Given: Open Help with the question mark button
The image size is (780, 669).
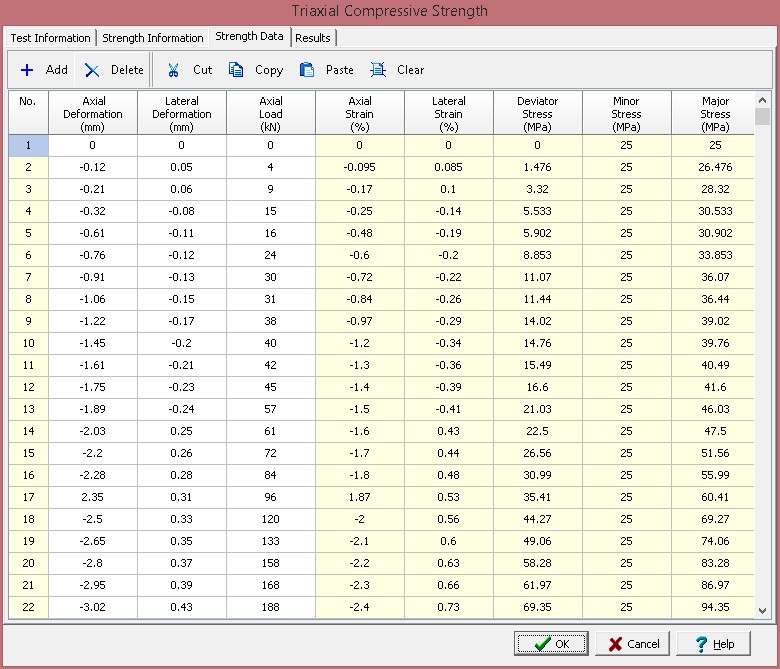Looking at the screenshot, I should (713, 644).
